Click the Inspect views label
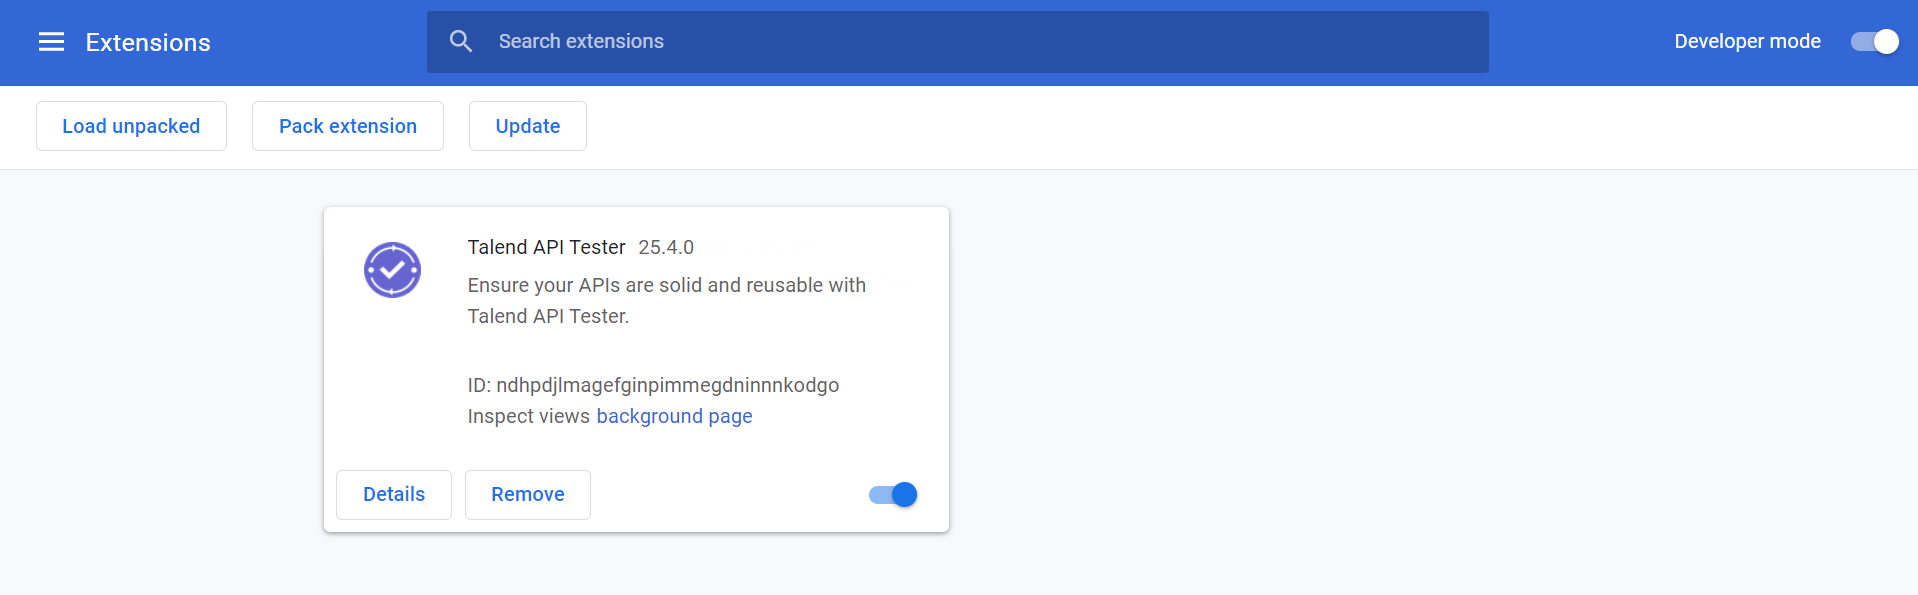 (x=528, y=416)
